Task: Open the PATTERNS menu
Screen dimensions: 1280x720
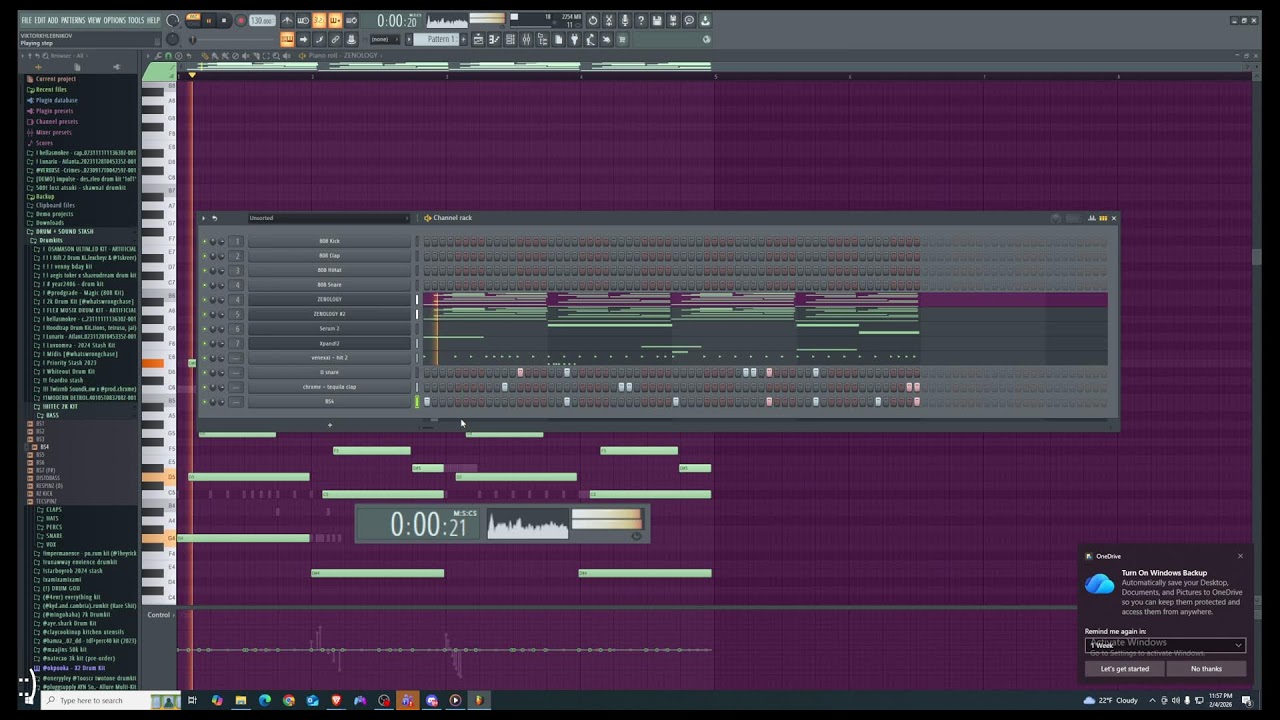Action: (x=73, y=20)
